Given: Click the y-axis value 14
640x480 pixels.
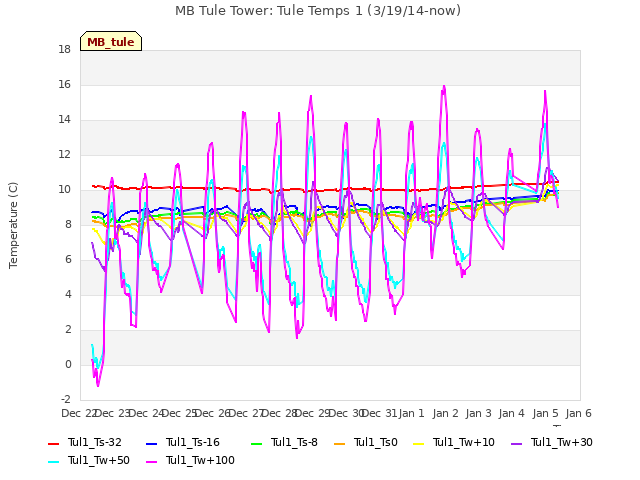Looking at the screenshot, I should pos(64,120).
